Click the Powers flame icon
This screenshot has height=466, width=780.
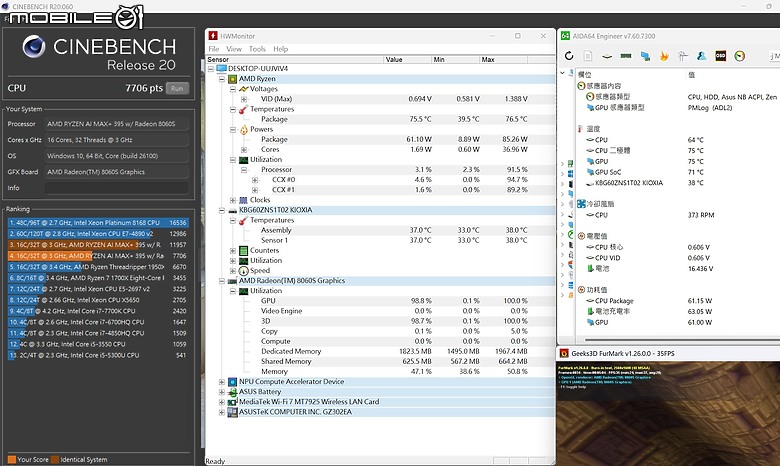point(243,129)
